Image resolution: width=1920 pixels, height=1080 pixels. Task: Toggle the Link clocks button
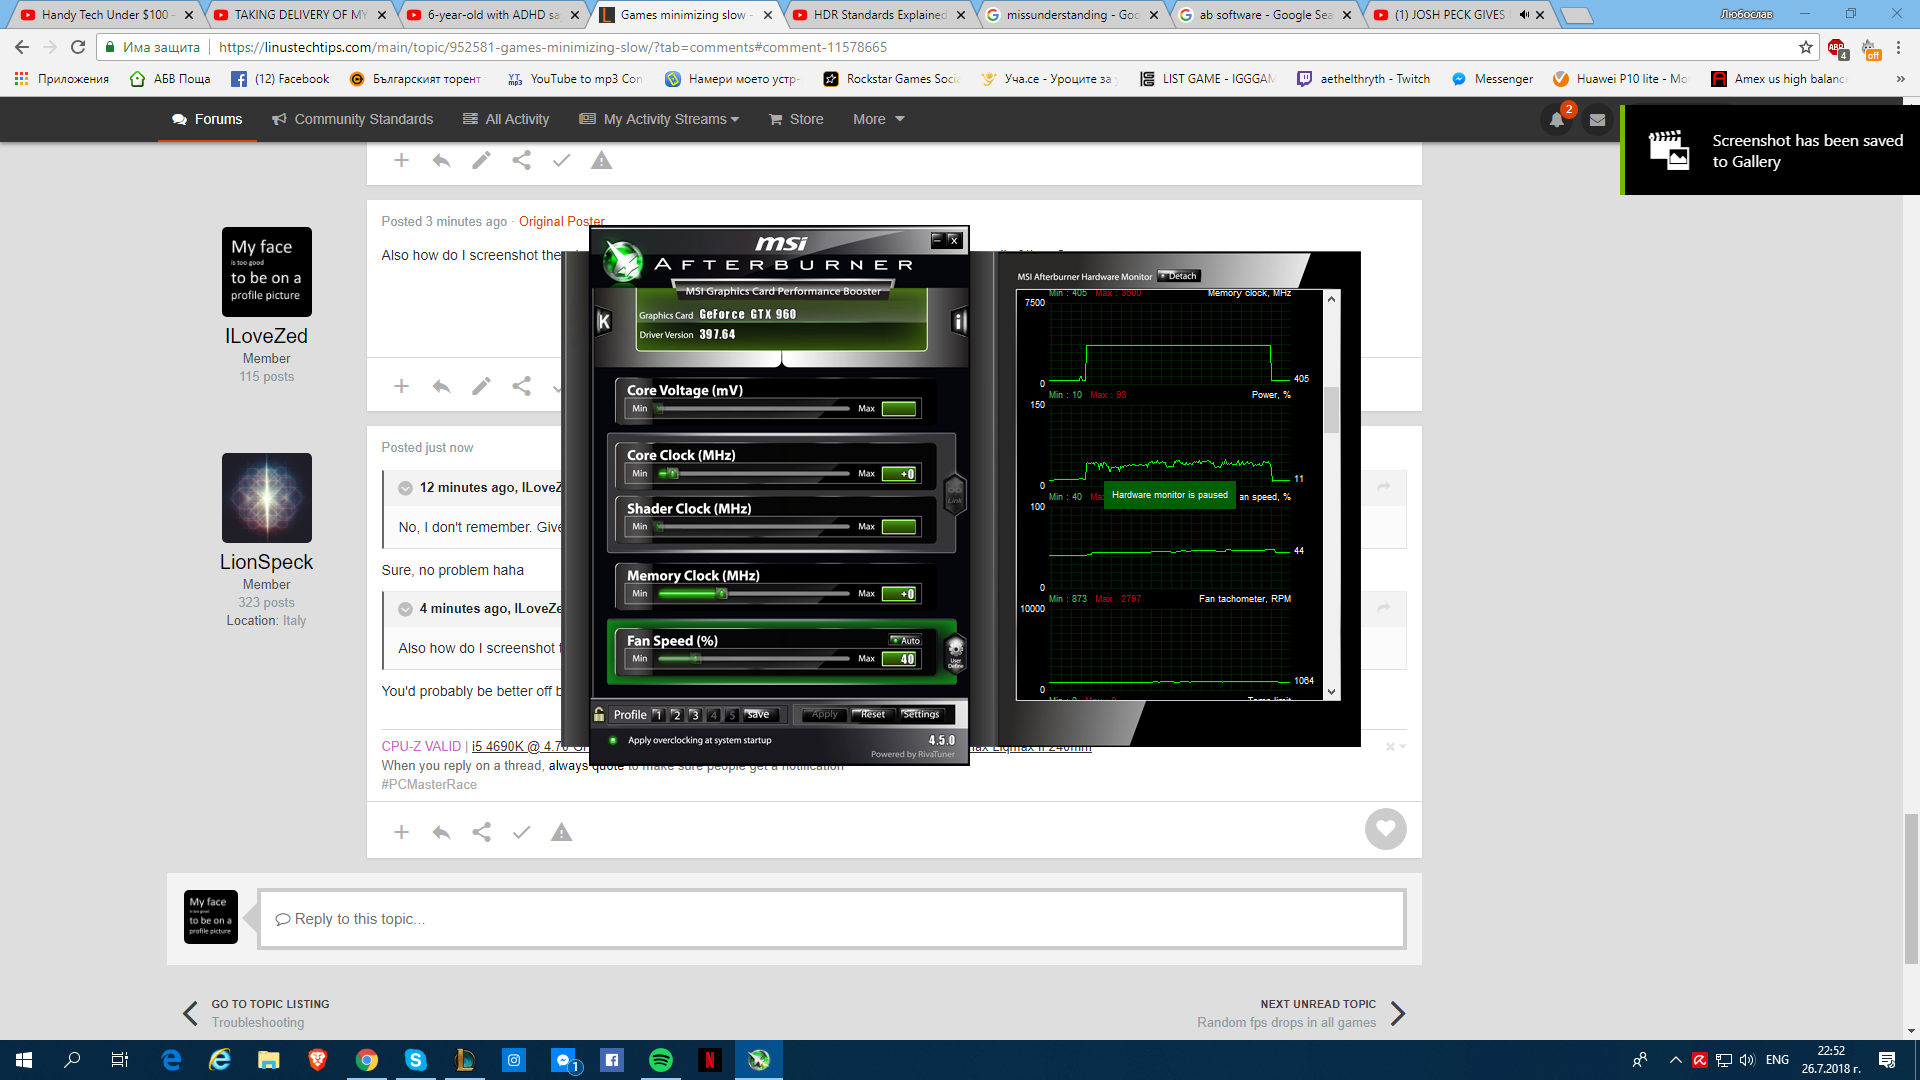tap(955, 493)
